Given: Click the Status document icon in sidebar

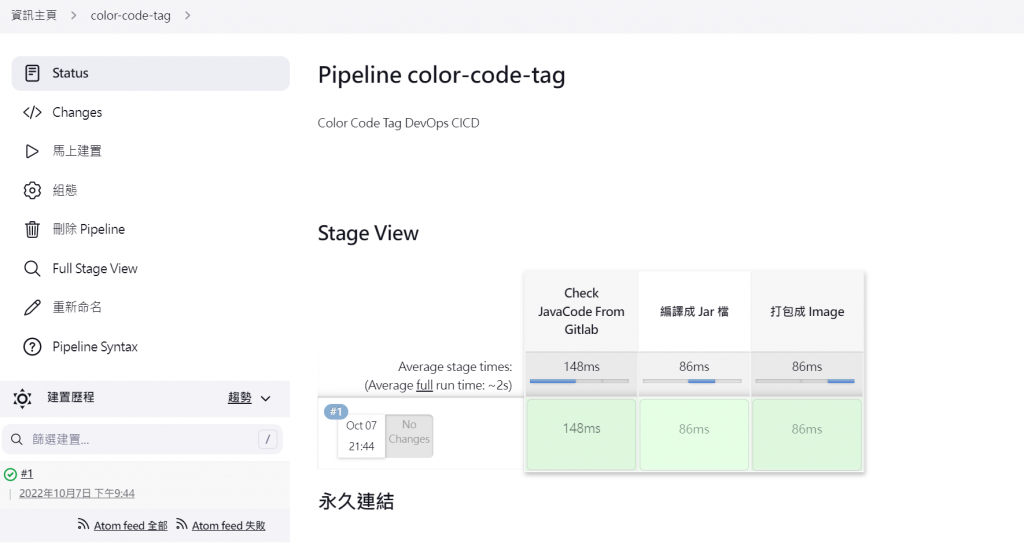Looking at the screenshot, I should 32,73.
